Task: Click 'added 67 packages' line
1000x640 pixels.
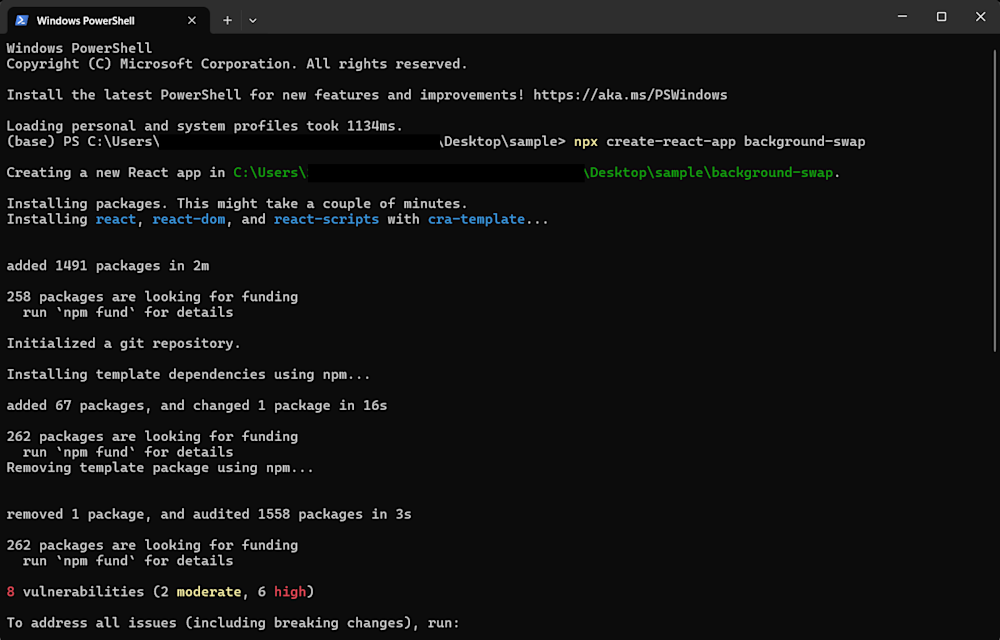Action: 196,406
